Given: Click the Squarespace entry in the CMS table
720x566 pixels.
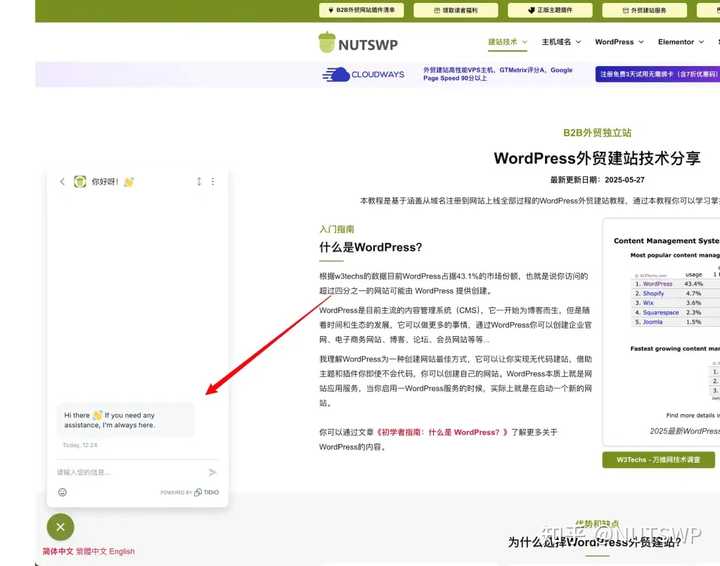Looking at the screenshot, I should pyautogui.click(x=660, y=313).
